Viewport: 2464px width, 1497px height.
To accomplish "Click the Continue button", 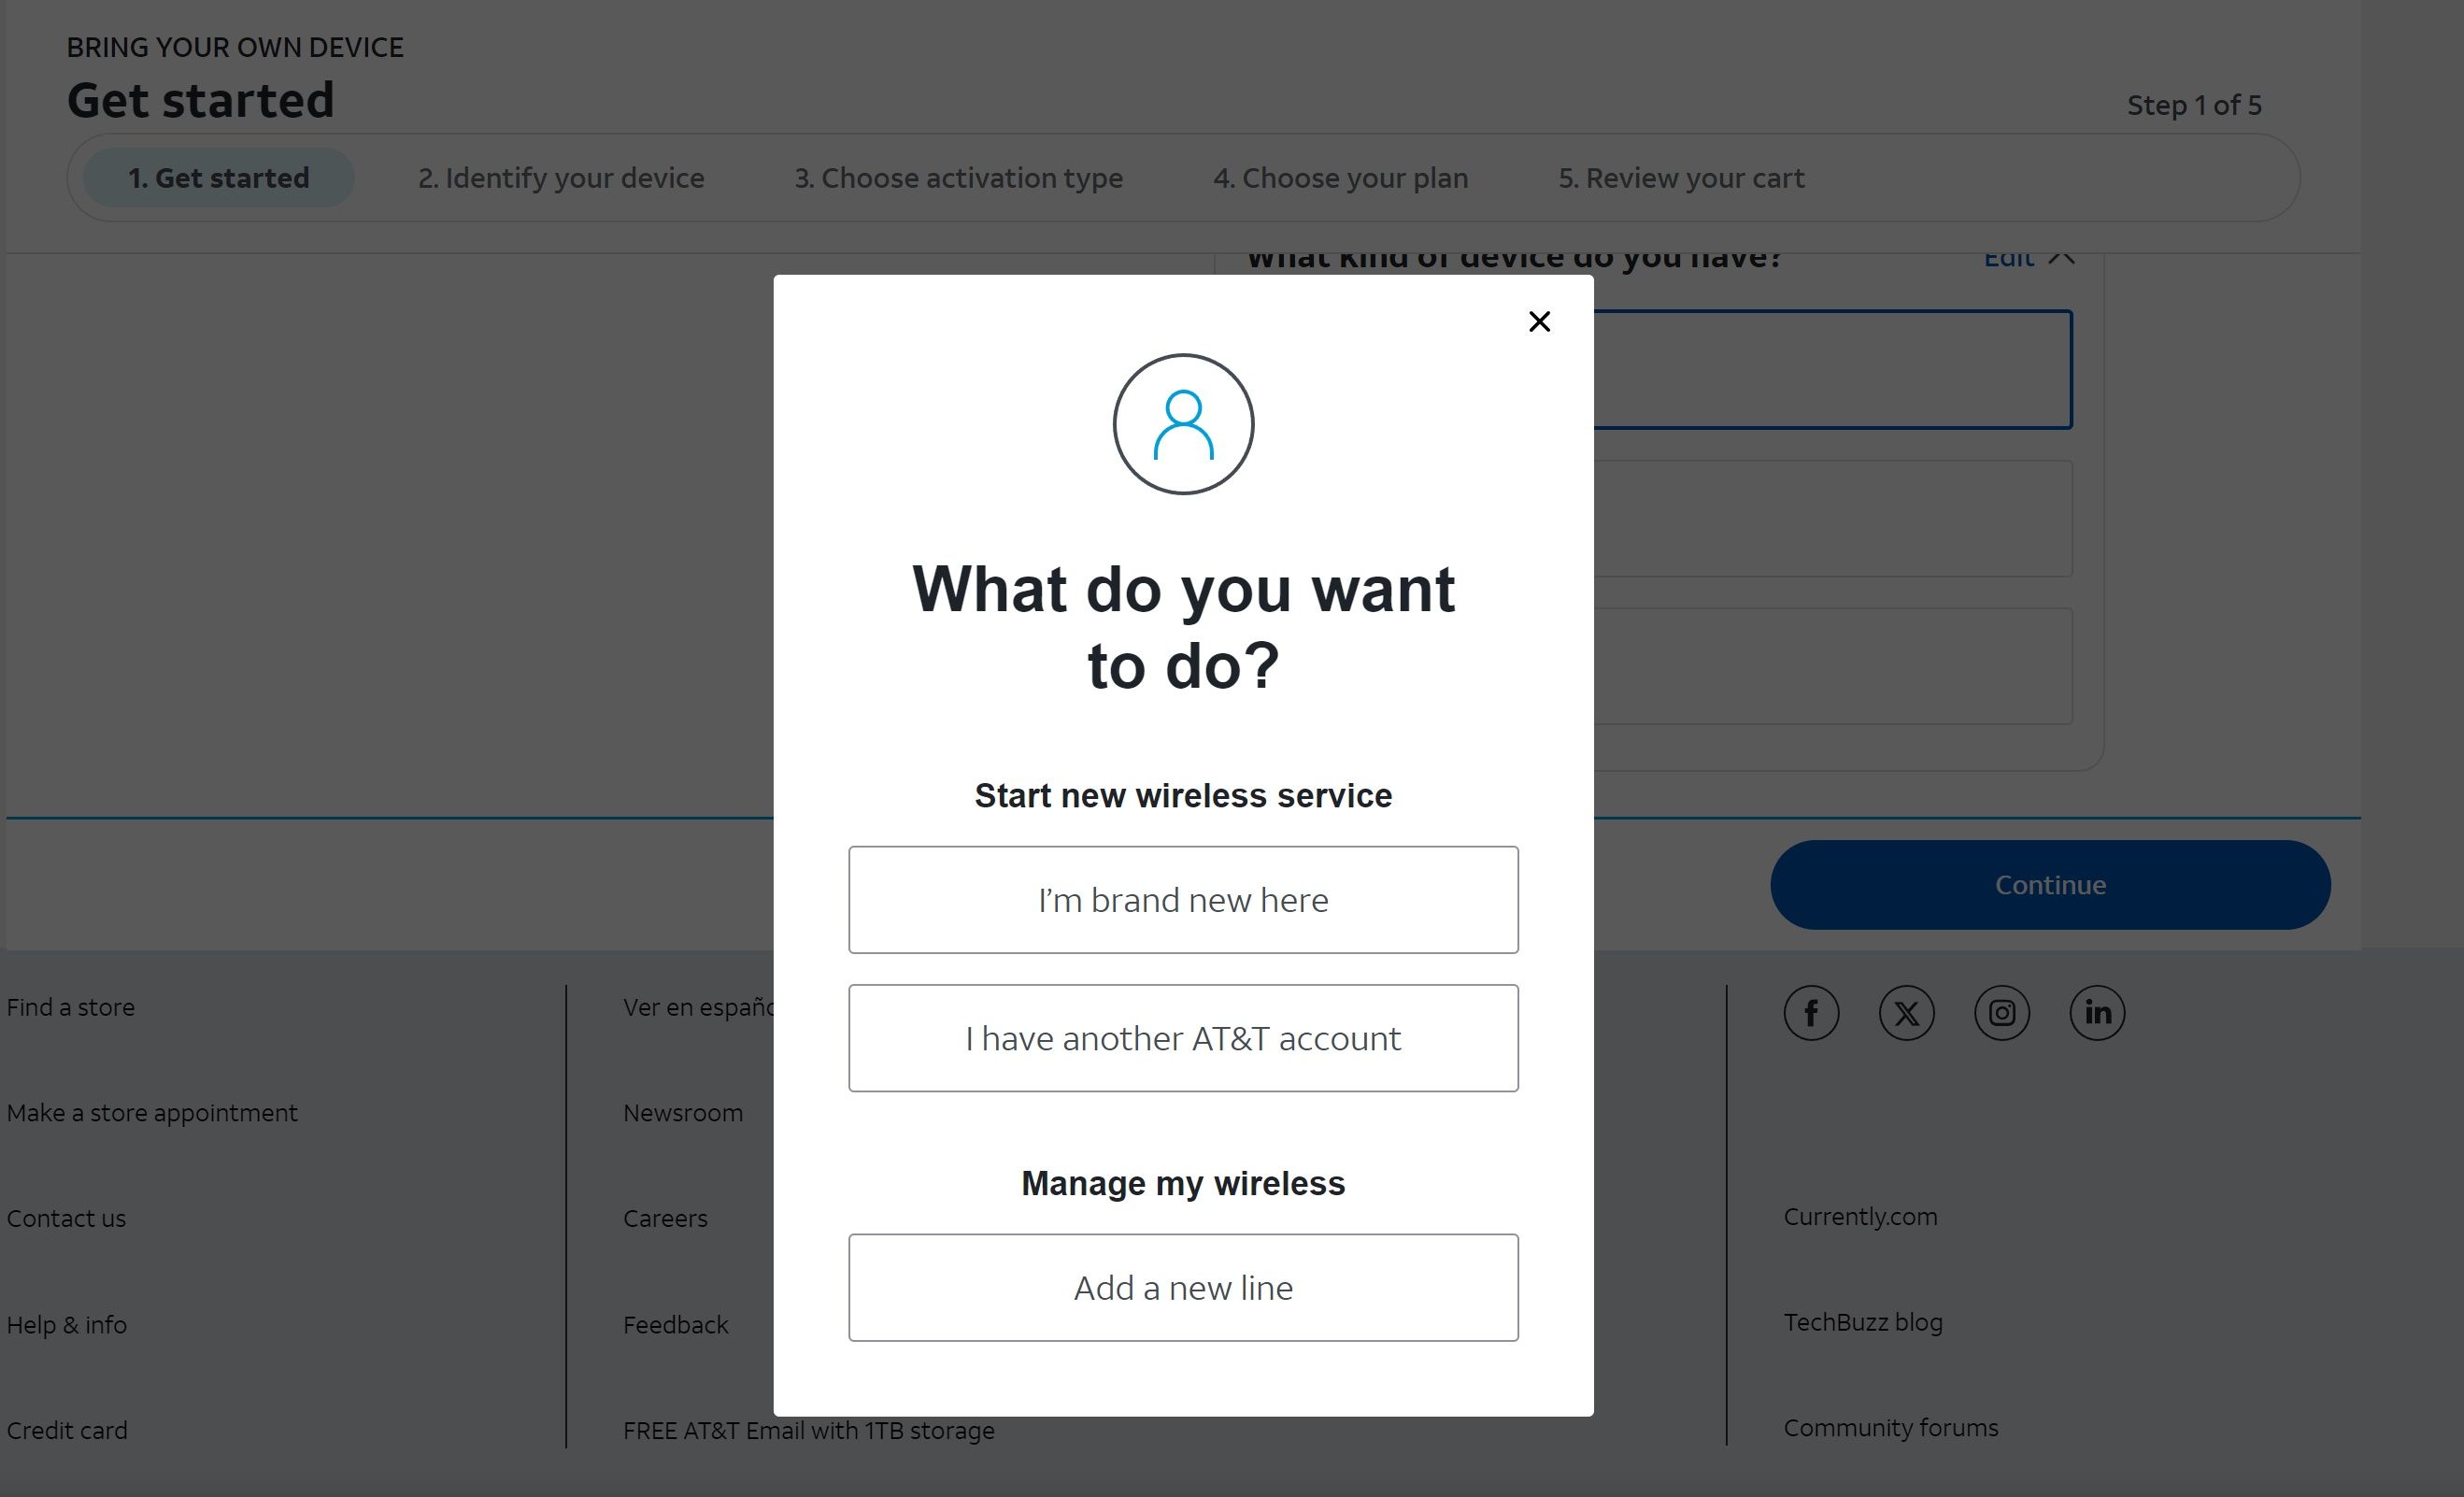I will (2050, 885).
